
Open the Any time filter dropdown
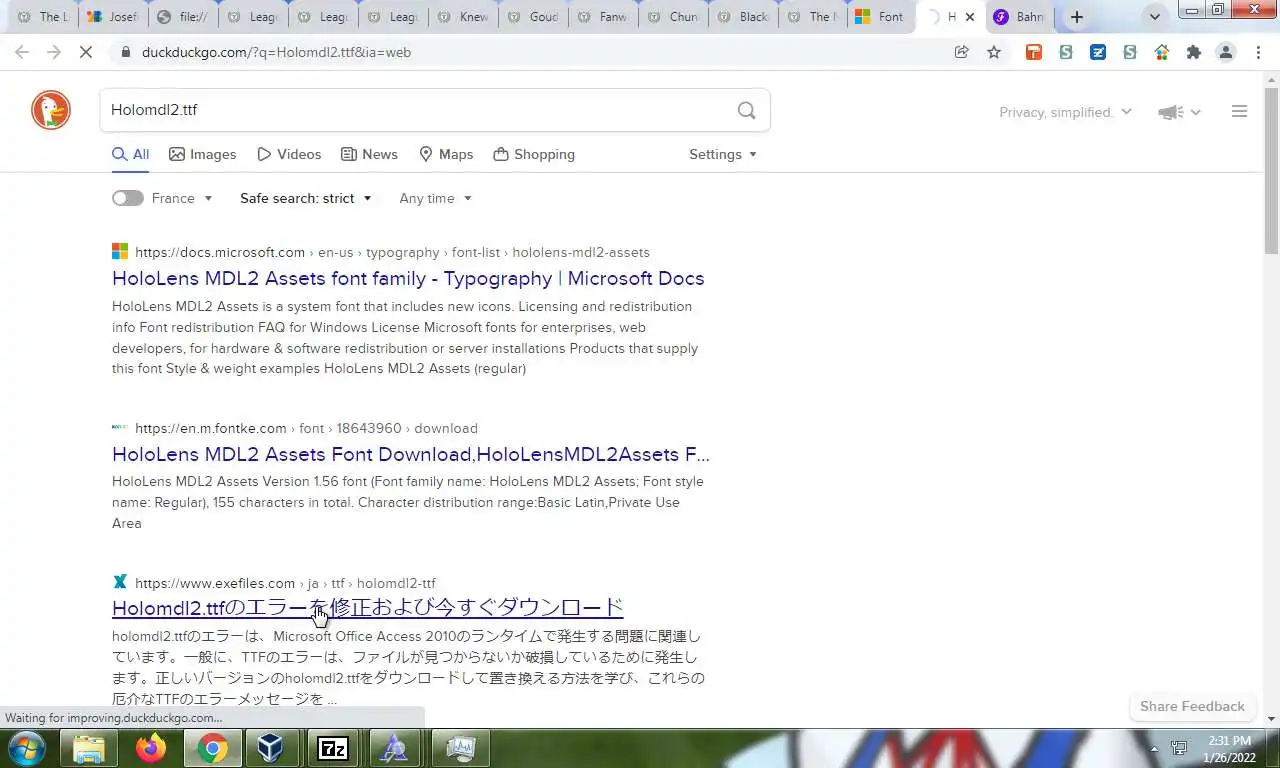point(435,198)
